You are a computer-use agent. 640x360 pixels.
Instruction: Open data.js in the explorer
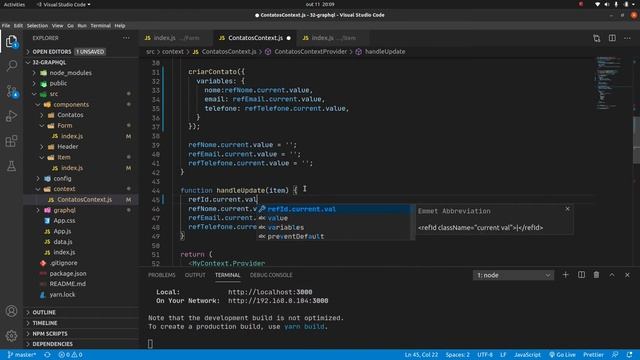62,242
